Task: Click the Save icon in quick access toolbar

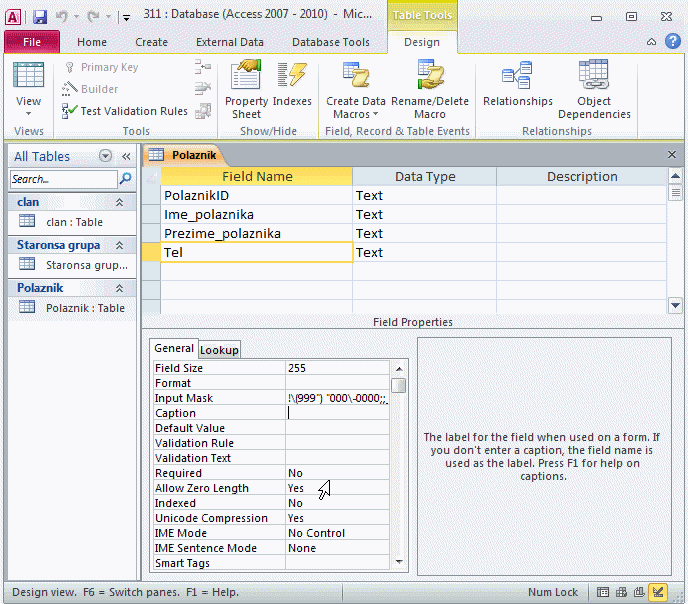Action: click(x=40, y=17)
